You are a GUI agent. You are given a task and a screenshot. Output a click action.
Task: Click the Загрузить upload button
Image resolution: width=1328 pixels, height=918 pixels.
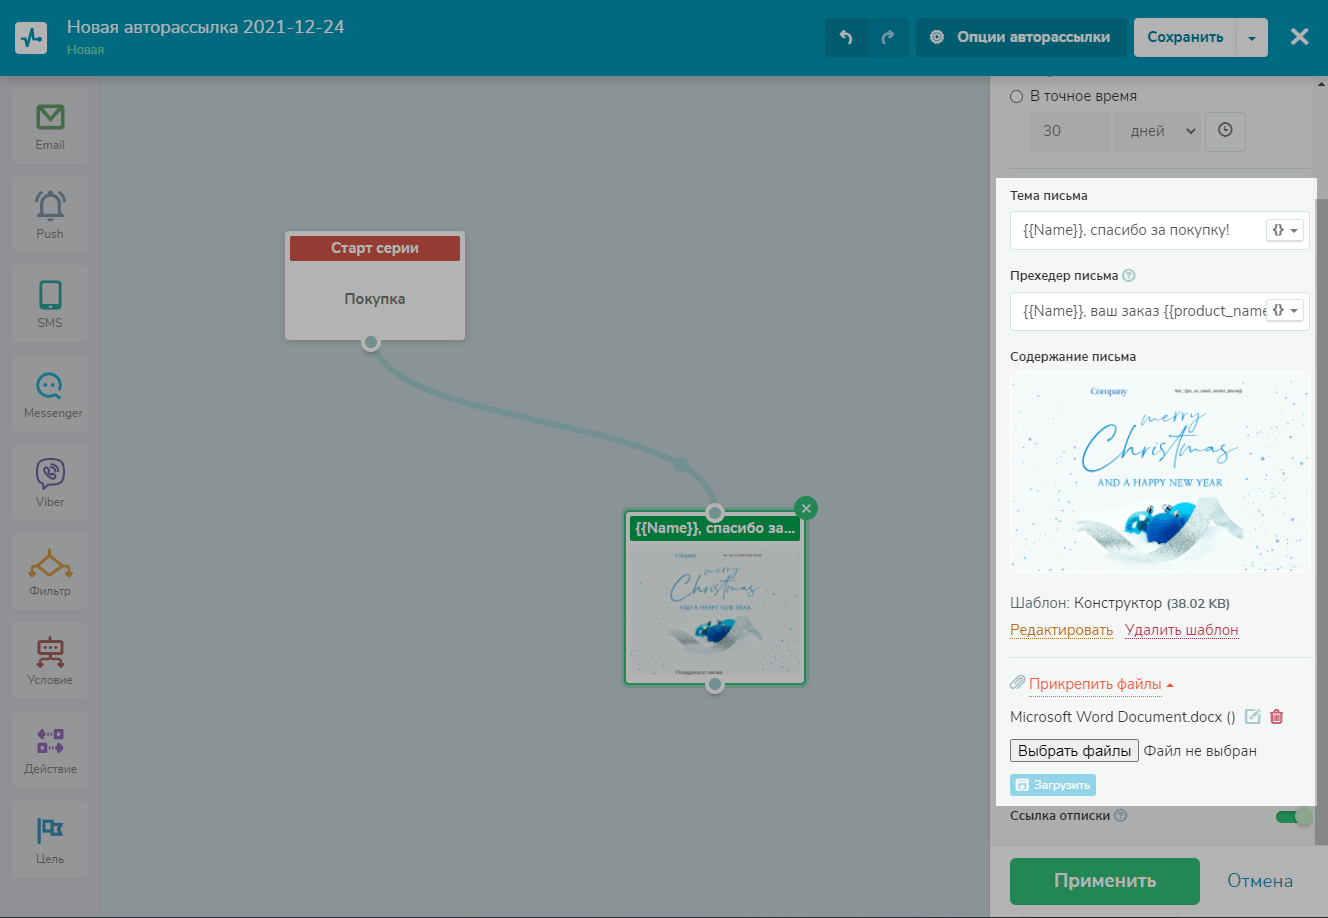pyautogui.click(x=1053, y=785)
